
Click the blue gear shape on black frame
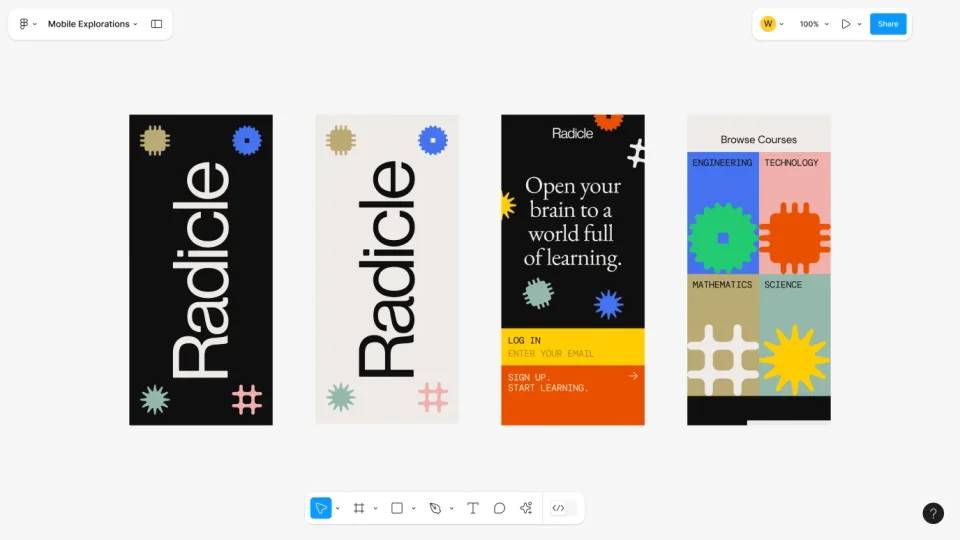click(247, 140)
